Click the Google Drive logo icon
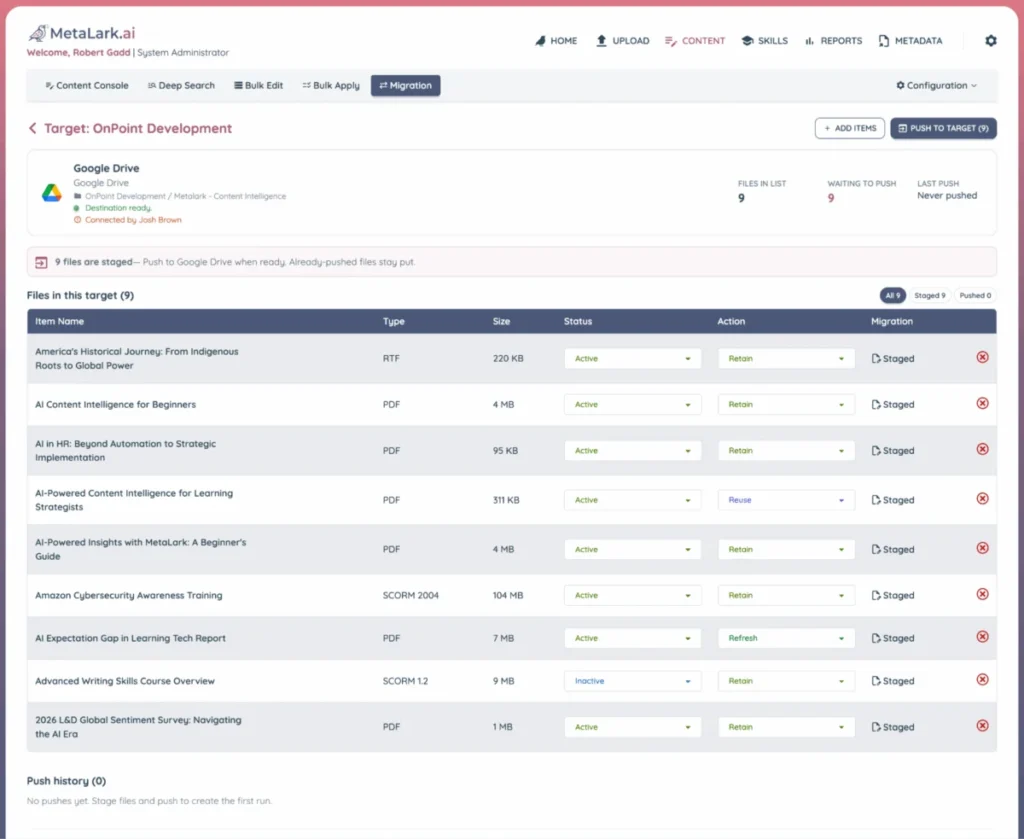This screenshot has width=1024, height=839. [x=52, y=193]
